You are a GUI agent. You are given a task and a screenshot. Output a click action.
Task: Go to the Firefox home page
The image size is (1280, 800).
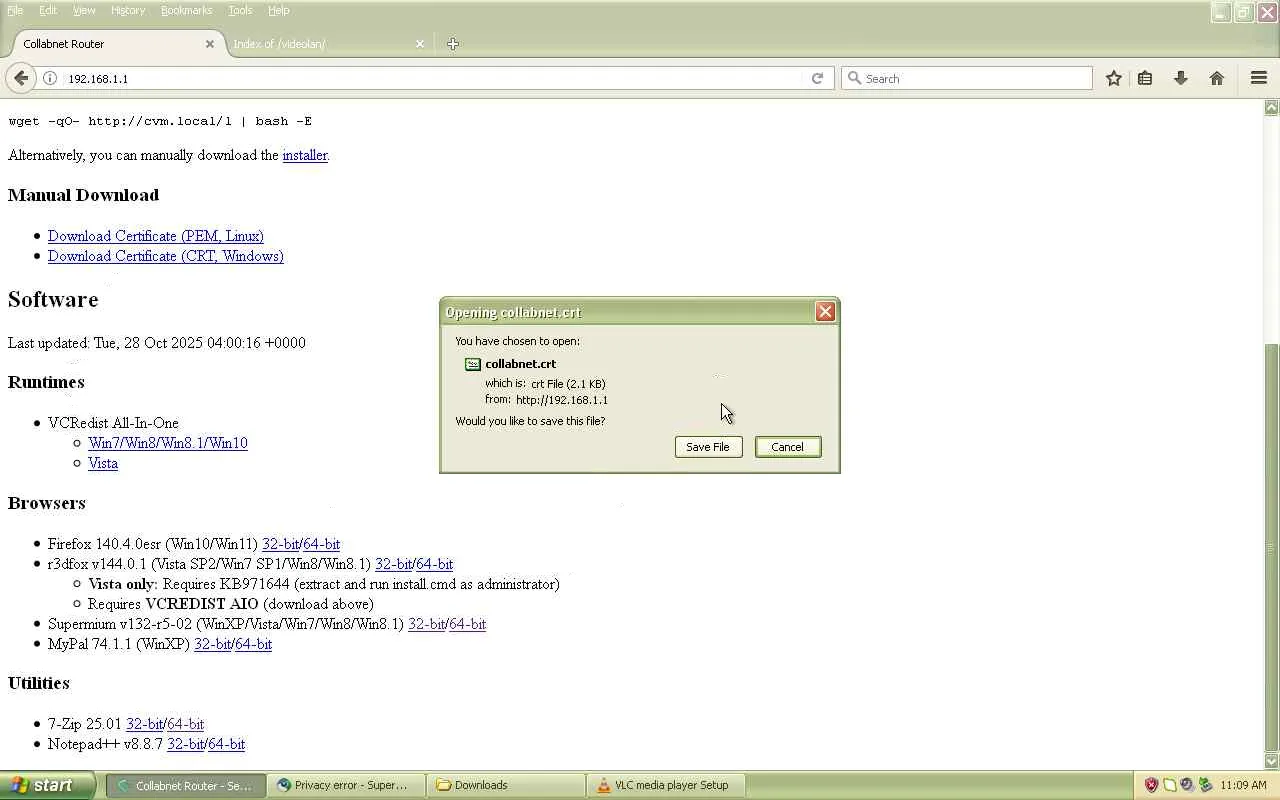pyautogui.click(x=1217, y=78)
